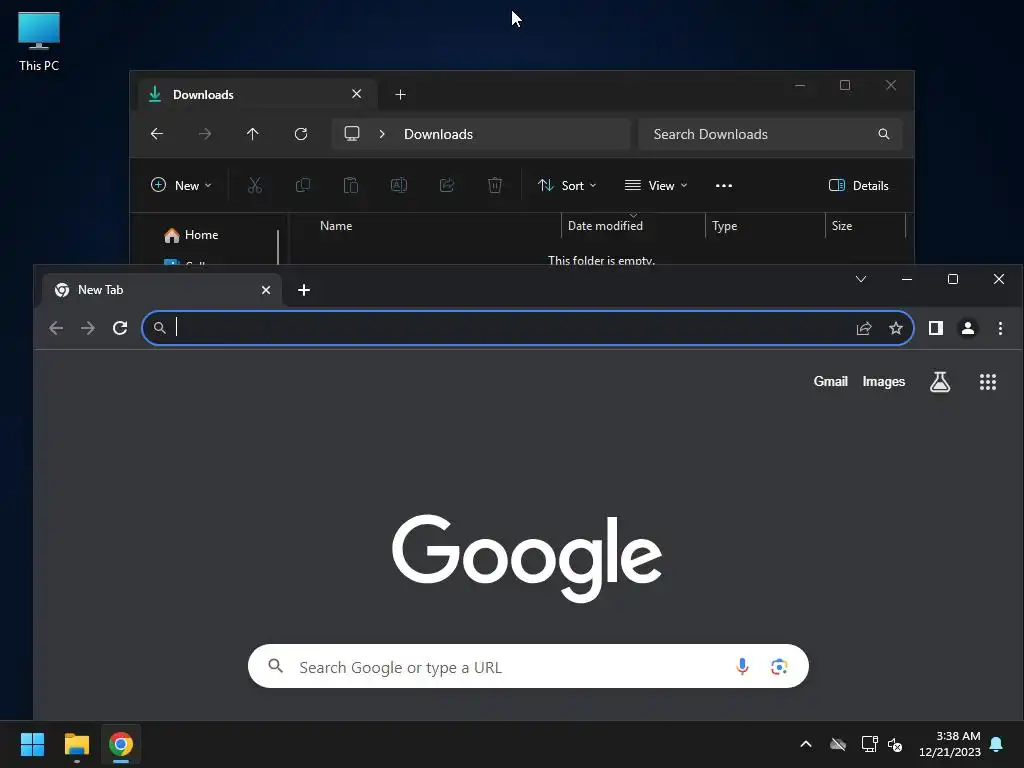Reload the page in Chrome
The height and width of the screenshot is (768, 1024).
[120, 328]
